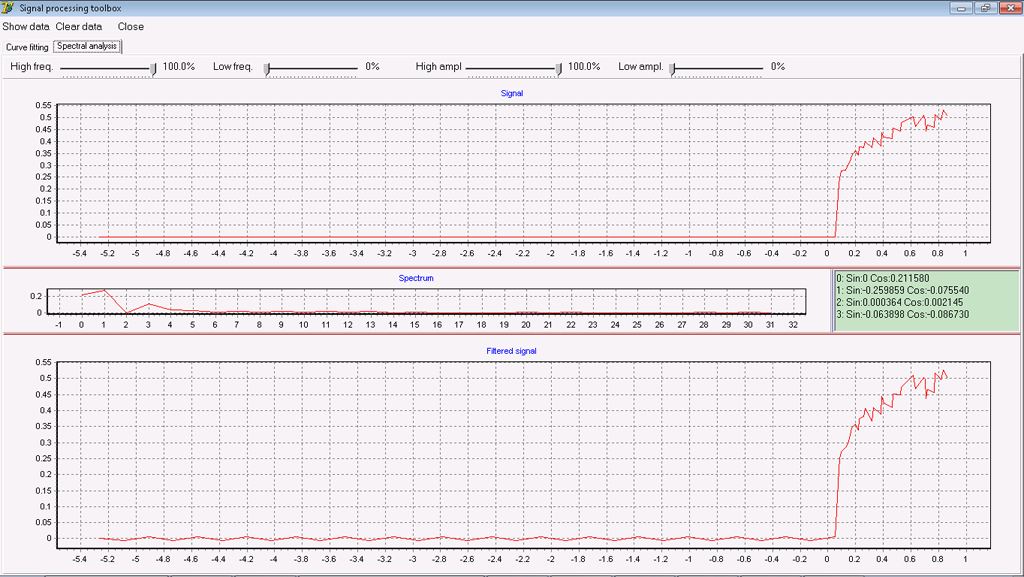The height and width of the screenshot is (577, 1024).
Task: Select harmonic 3 Sin/Cos row
Action: click(x=902, y=314)
